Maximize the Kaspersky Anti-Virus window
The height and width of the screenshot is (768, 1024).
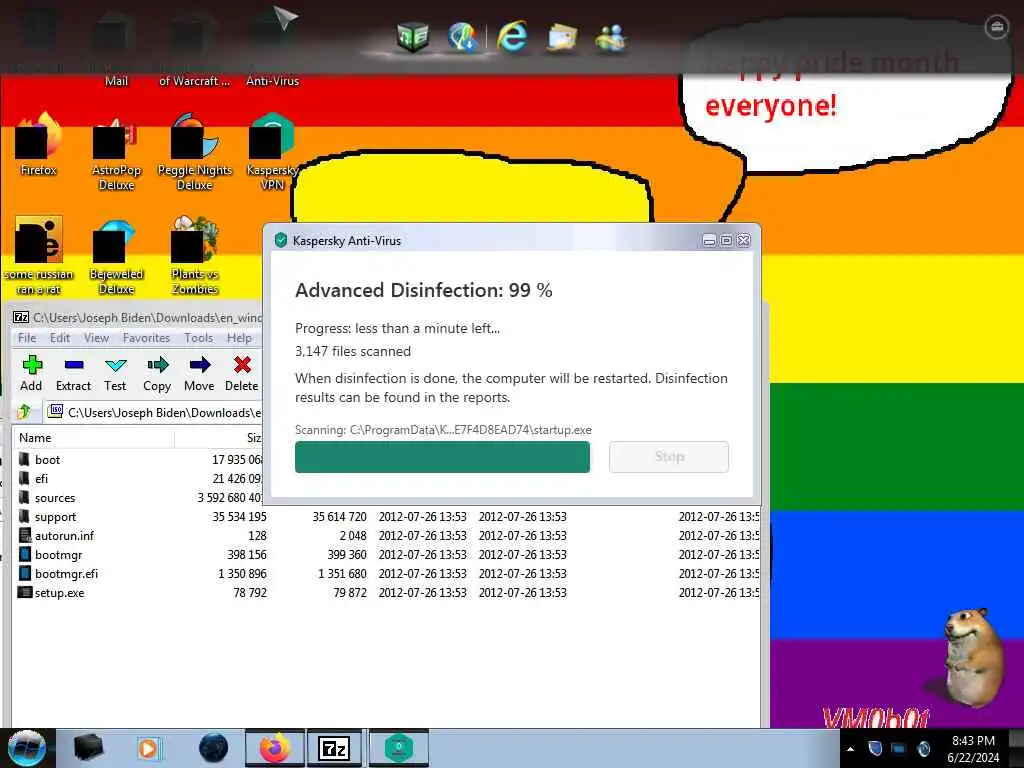click(x=726, y=240)
